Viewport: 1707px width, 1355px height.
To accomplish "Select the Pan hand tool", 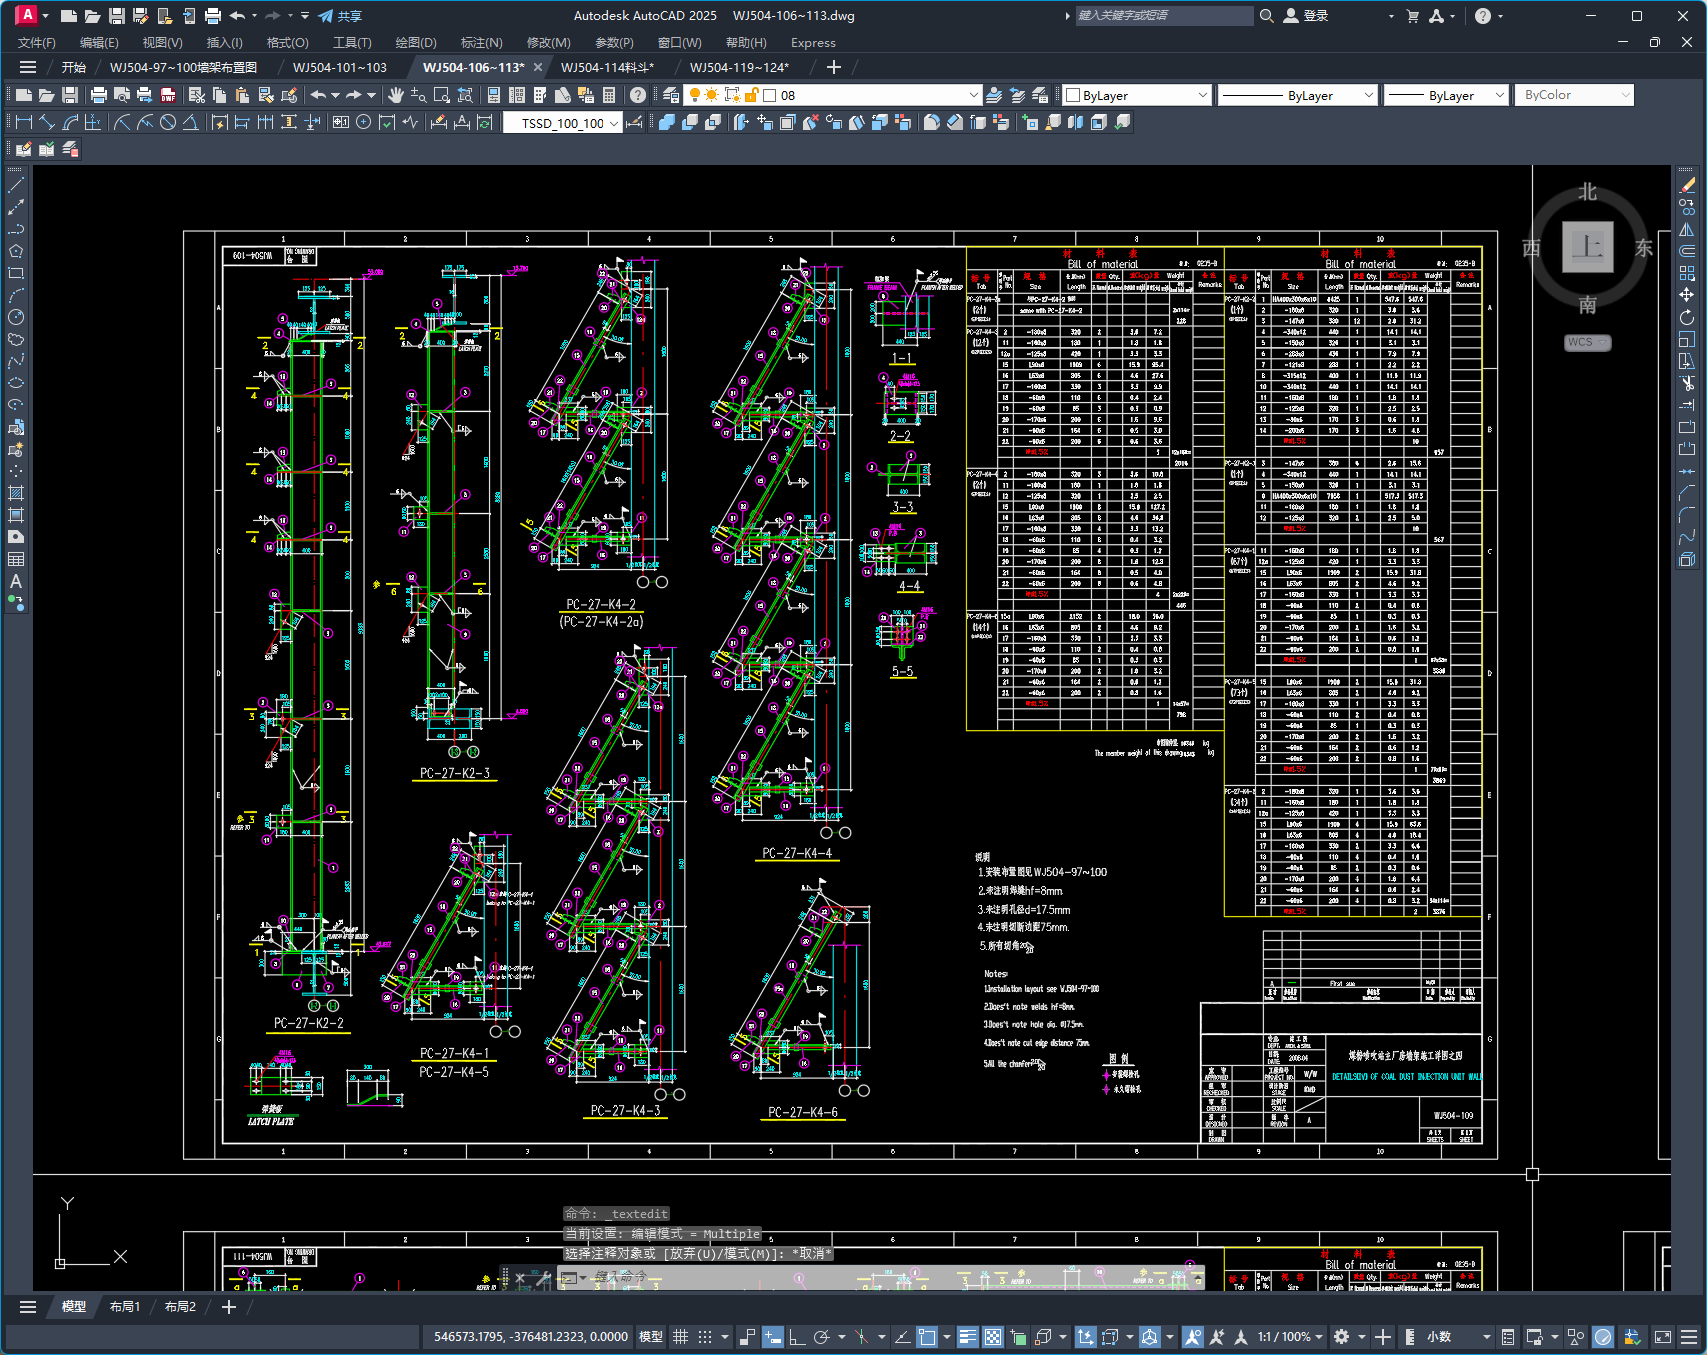I will (x=396, y=95).
